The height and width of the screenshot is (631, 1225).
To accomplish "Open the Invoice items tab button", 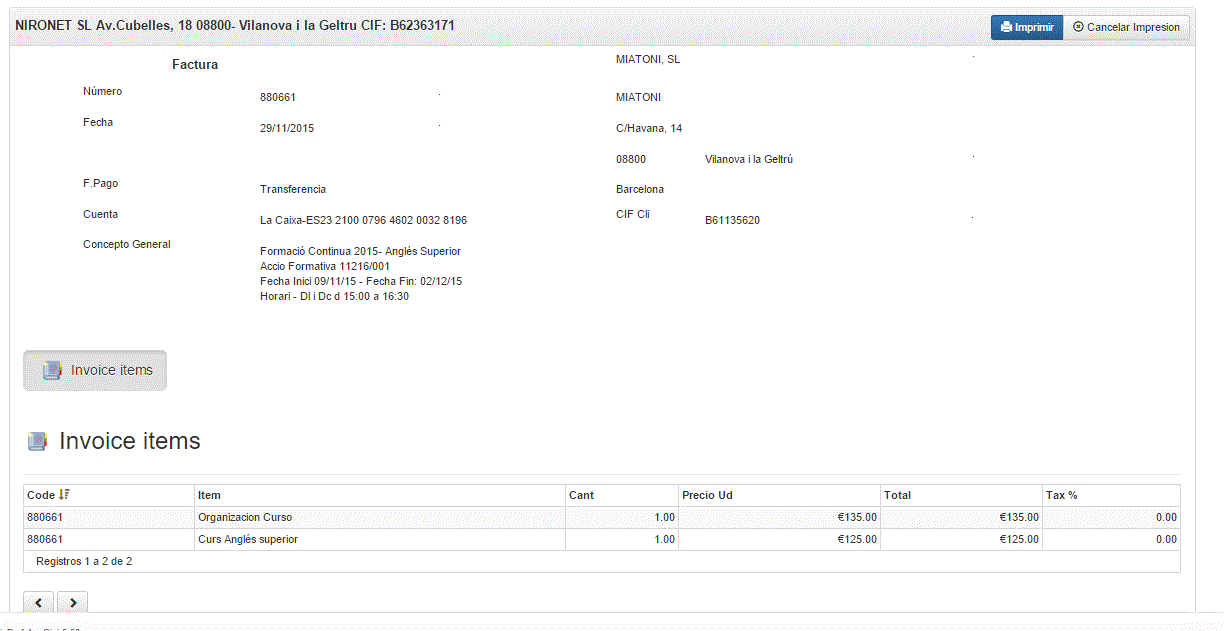I will click(x=95, y=370).
